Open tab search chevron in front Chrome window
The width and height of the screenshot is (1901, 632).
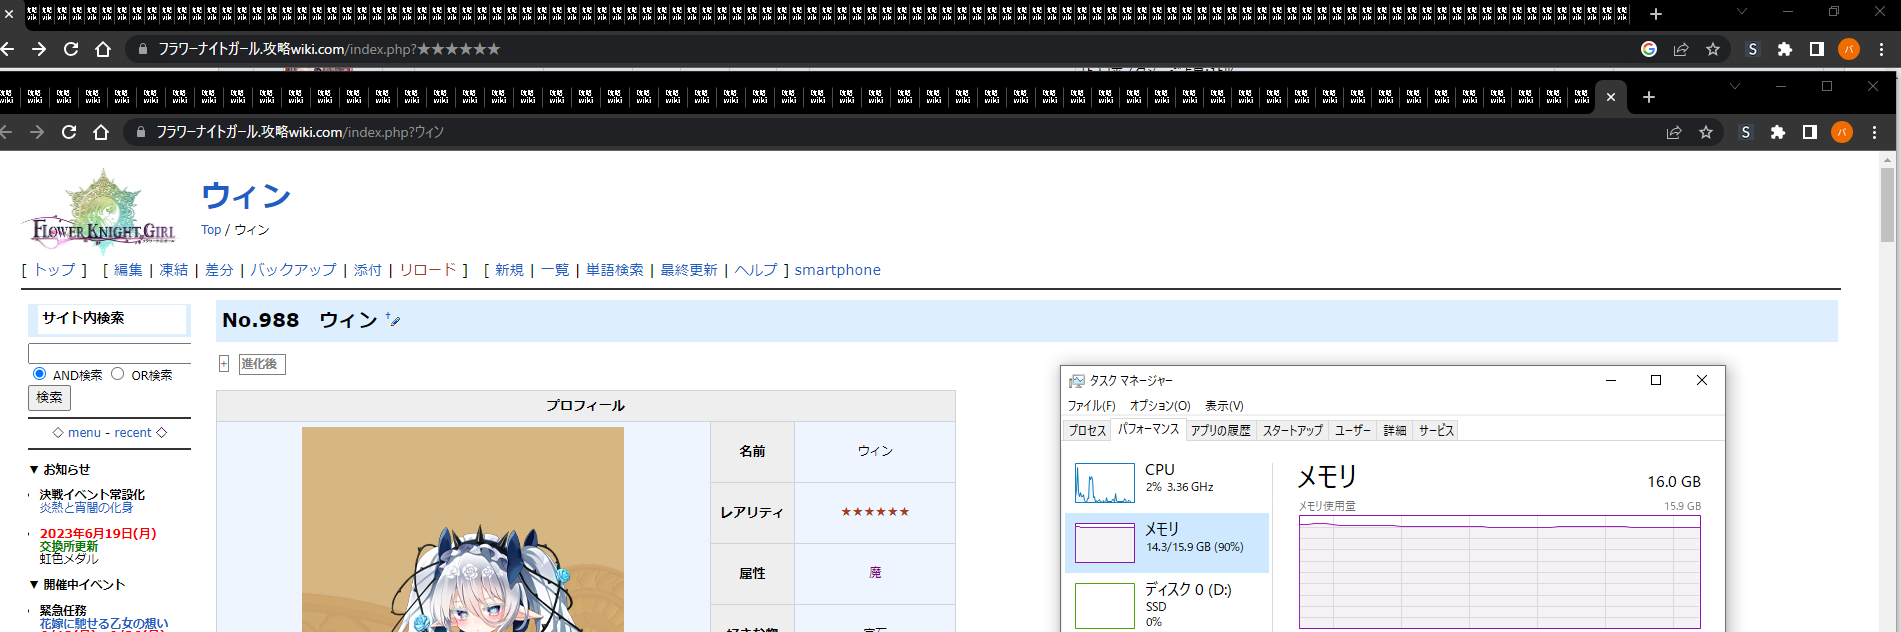(1735, 87)
